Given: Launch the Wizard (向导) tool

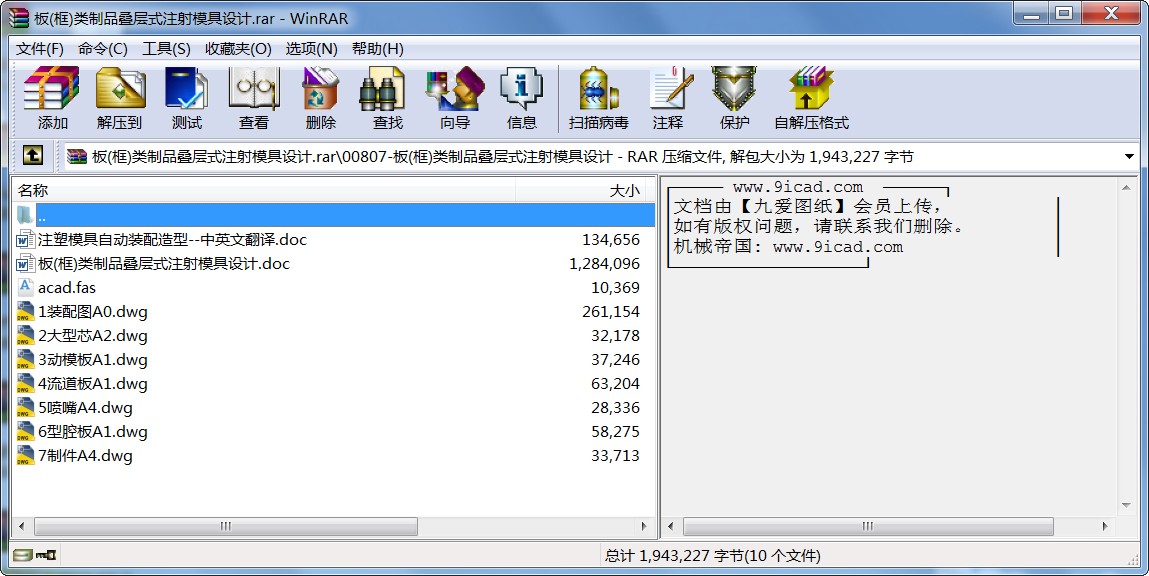Looking at the screenshot, I should pos(454,98).
